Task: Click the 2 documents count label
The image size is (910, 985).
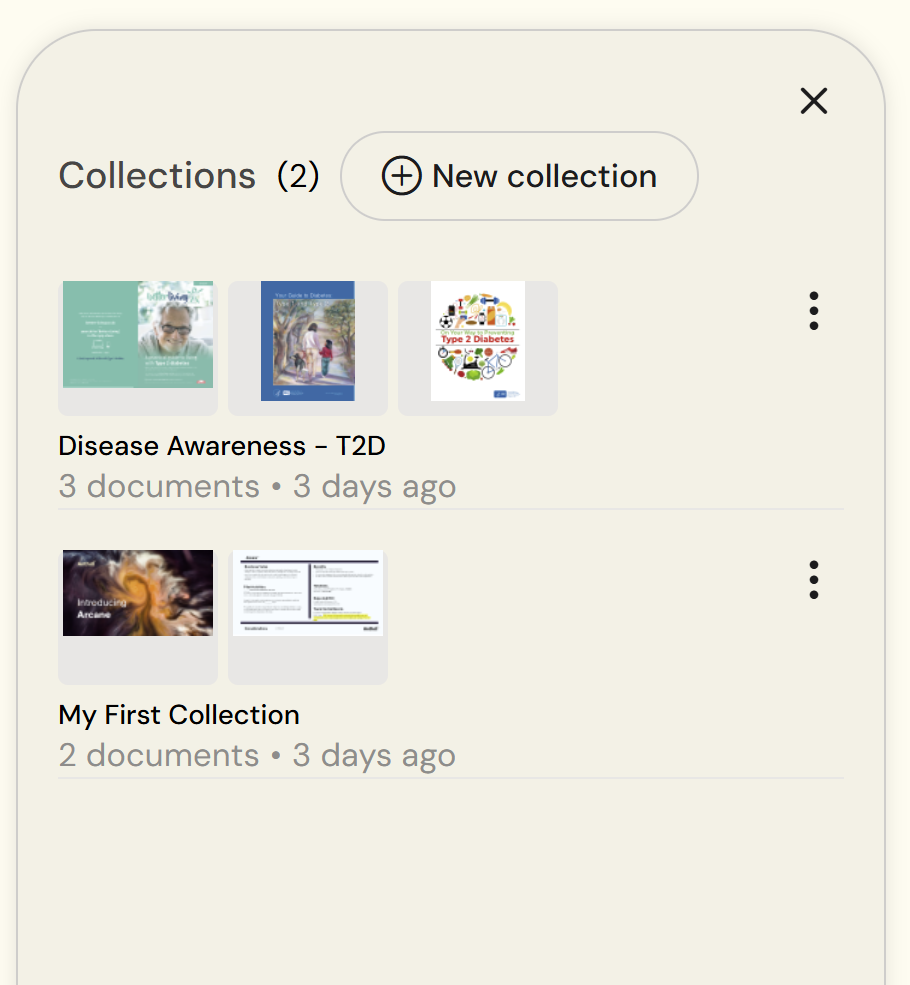Action: [x=159, y=756]
